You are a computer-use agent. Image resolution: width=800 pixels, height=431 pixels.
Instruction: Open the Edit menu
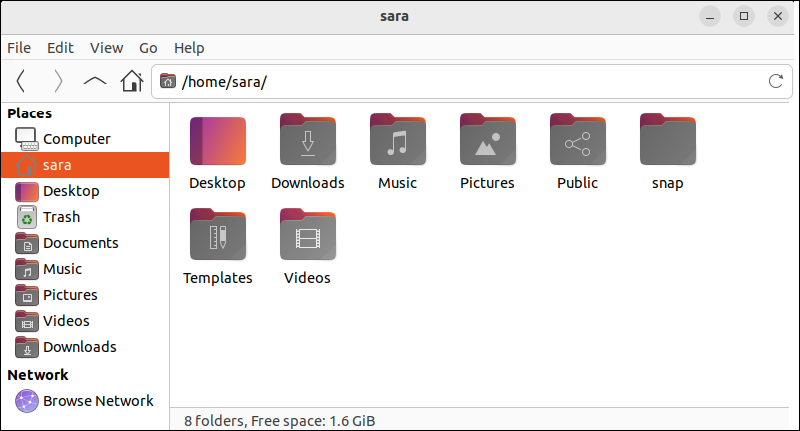coord(60,48)
